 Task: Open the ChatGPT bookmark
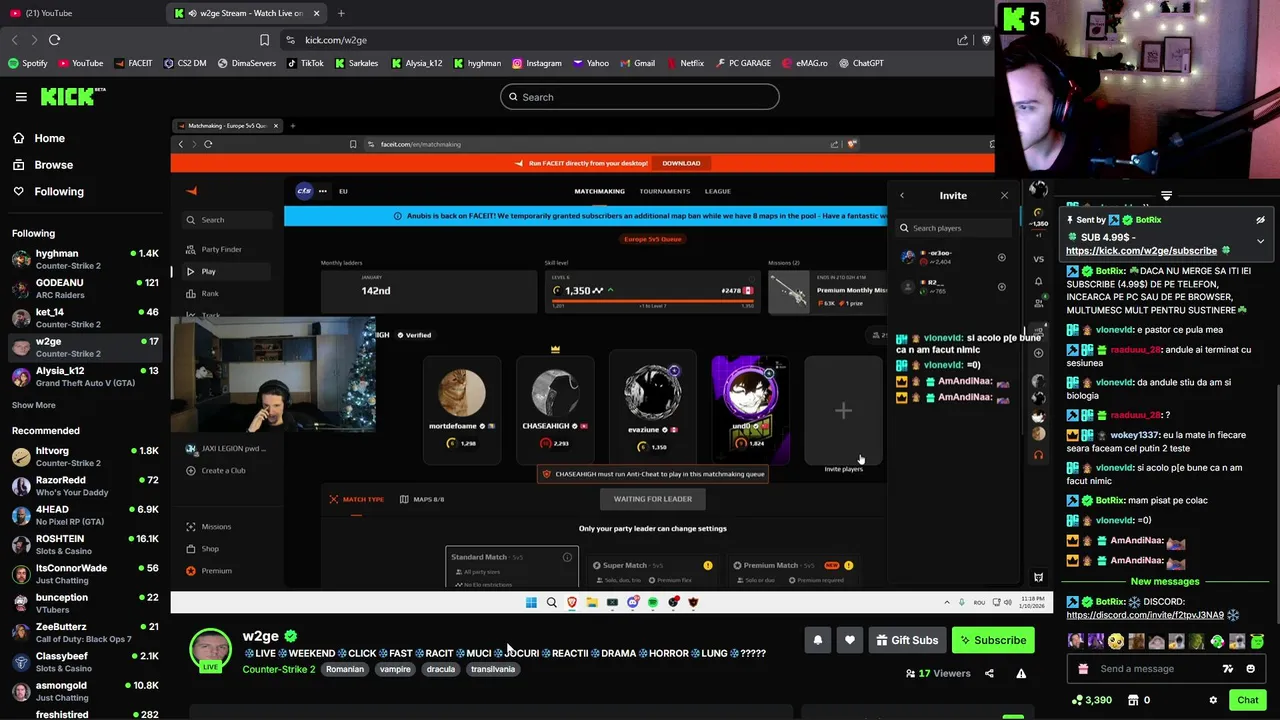(861, 63)
